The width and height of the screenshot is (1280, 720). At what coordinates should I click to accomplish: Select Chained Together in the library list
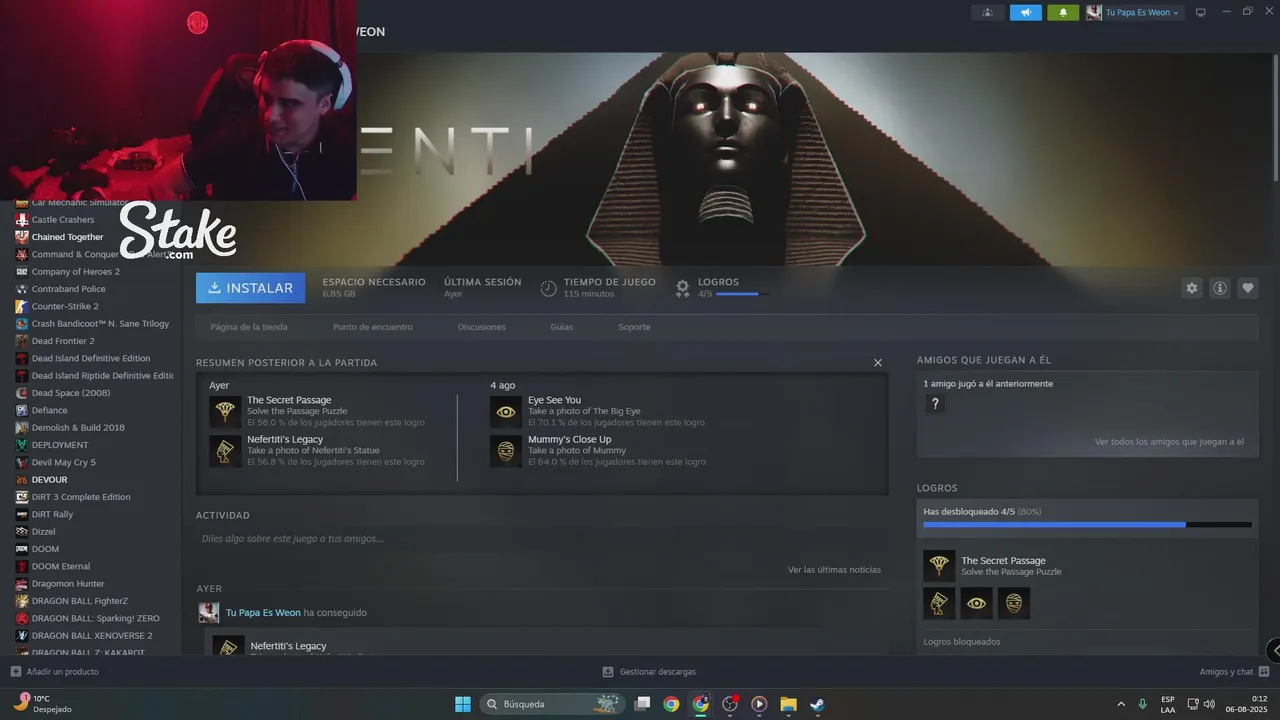67,237
